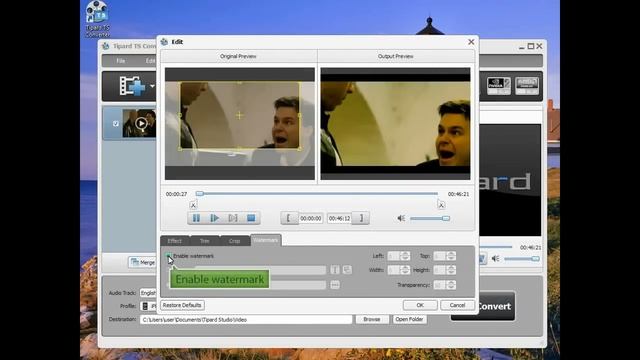The width and height of the screenshot is (640, 360).
Task: Click the Play button in Edit dialog
Action: point(214,218)
